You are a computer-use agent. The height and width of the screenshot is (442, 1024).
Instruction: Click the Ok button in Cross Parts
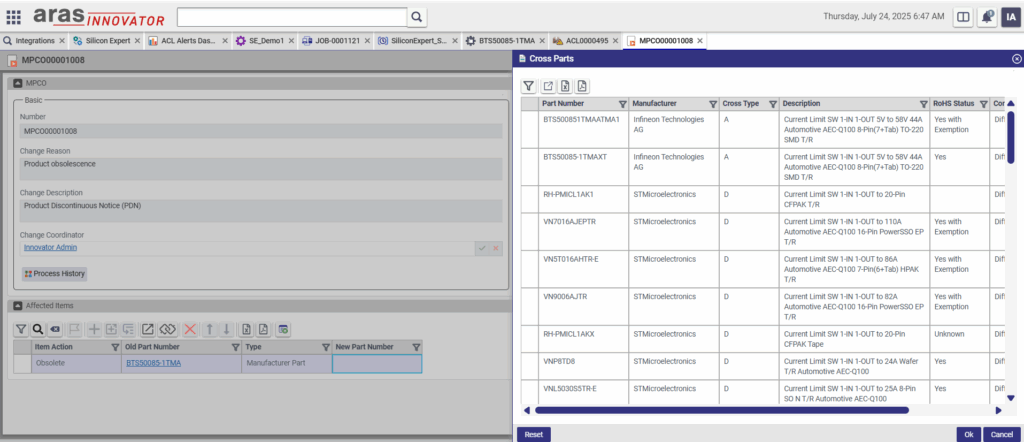pos(967,434)
